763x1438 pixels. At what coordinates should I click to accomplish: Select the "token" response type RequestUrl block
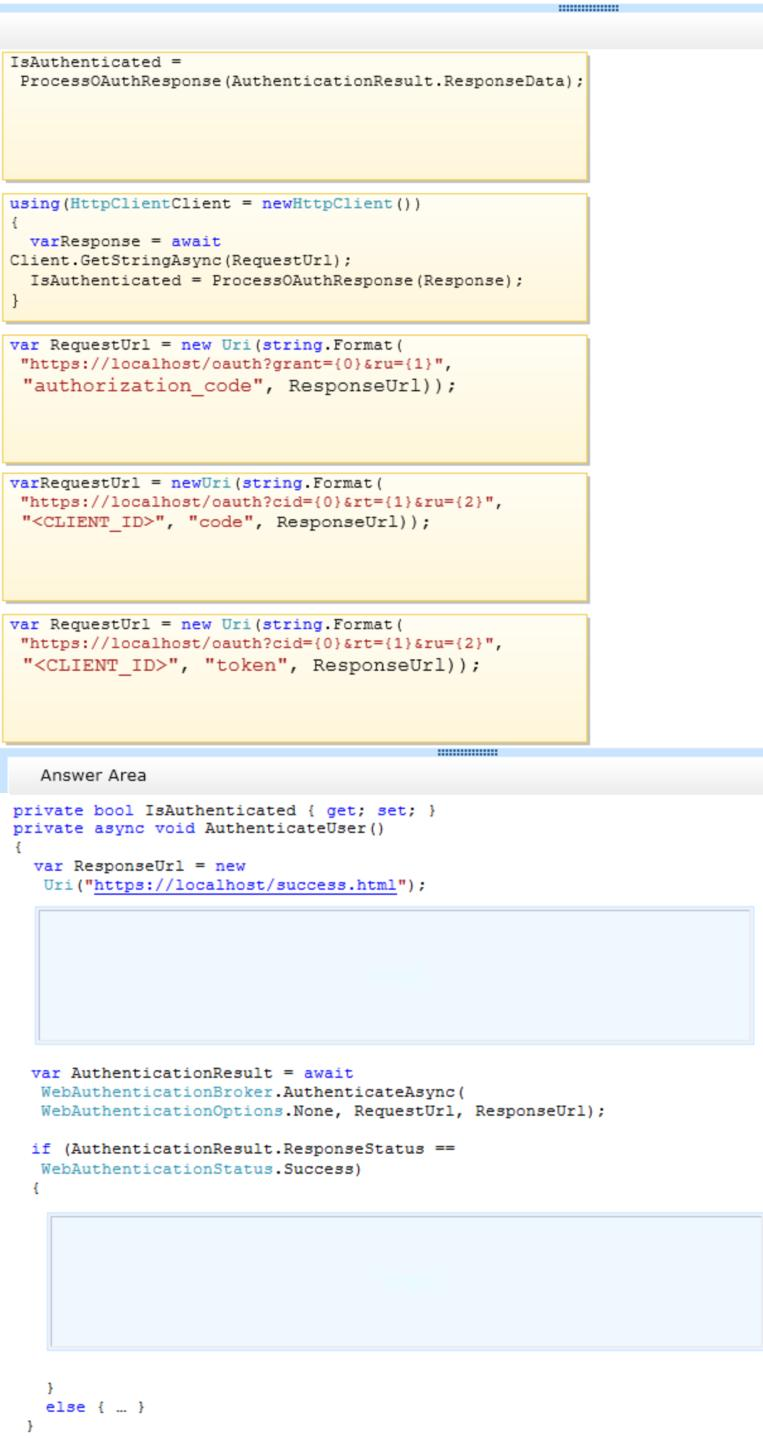pos(294,678)
